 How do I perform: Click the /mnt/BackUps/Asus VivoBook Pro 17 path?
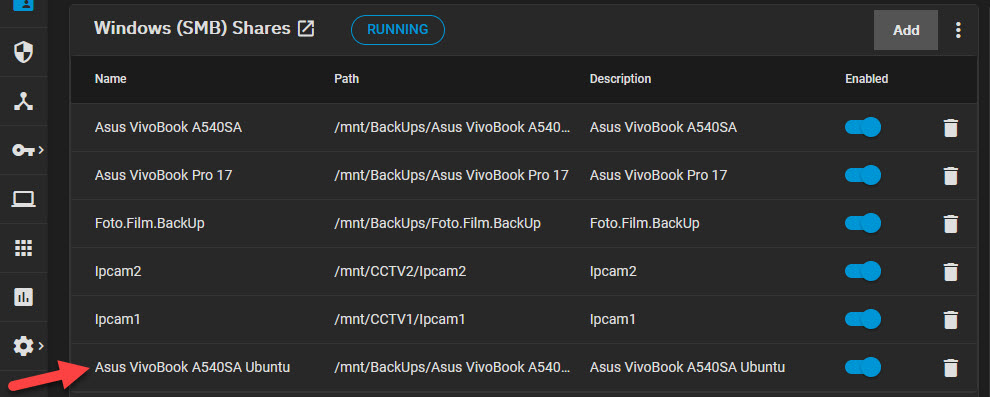[451, 175]
